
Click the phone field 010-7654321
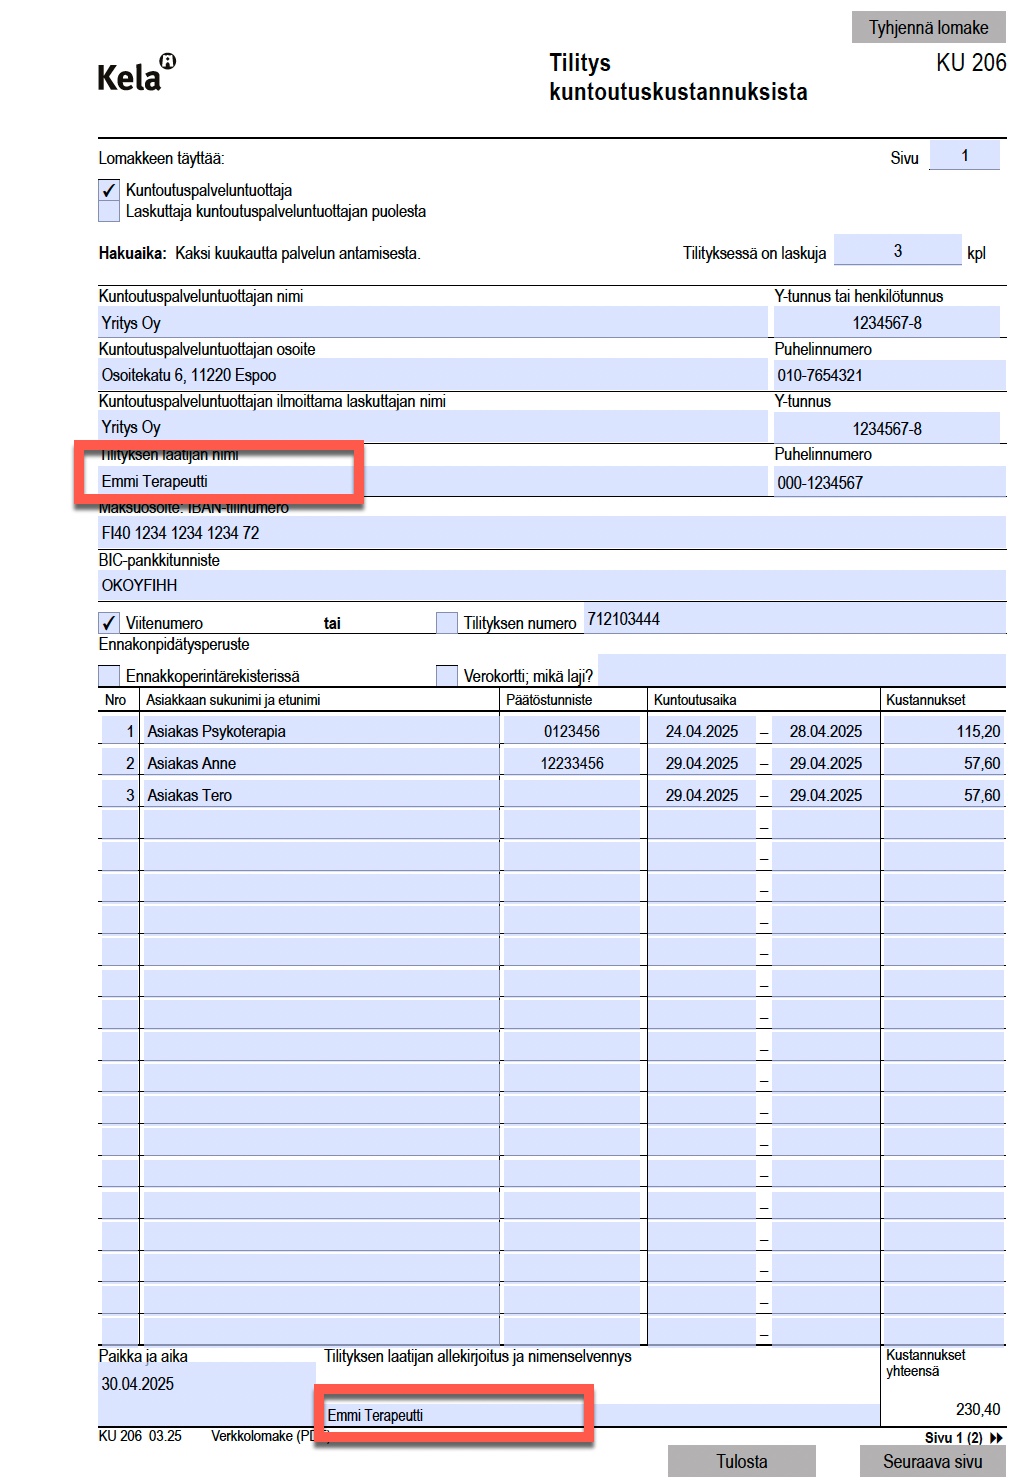coord(888,375)
